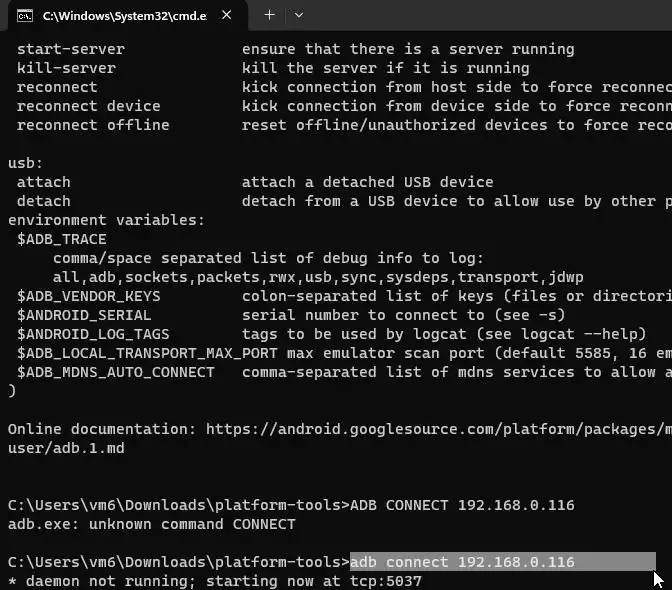The image size is (672, 590).
Task: Click the $ADB_TRACE variable text
Action: 62,239
